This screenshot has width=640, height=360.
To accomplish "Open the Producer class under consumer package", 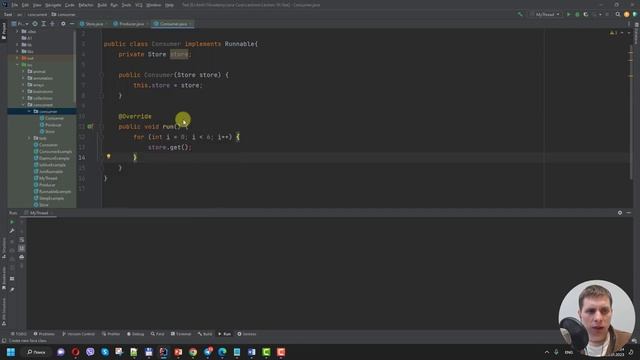I will pyautogui.click(x=51, y=125).
